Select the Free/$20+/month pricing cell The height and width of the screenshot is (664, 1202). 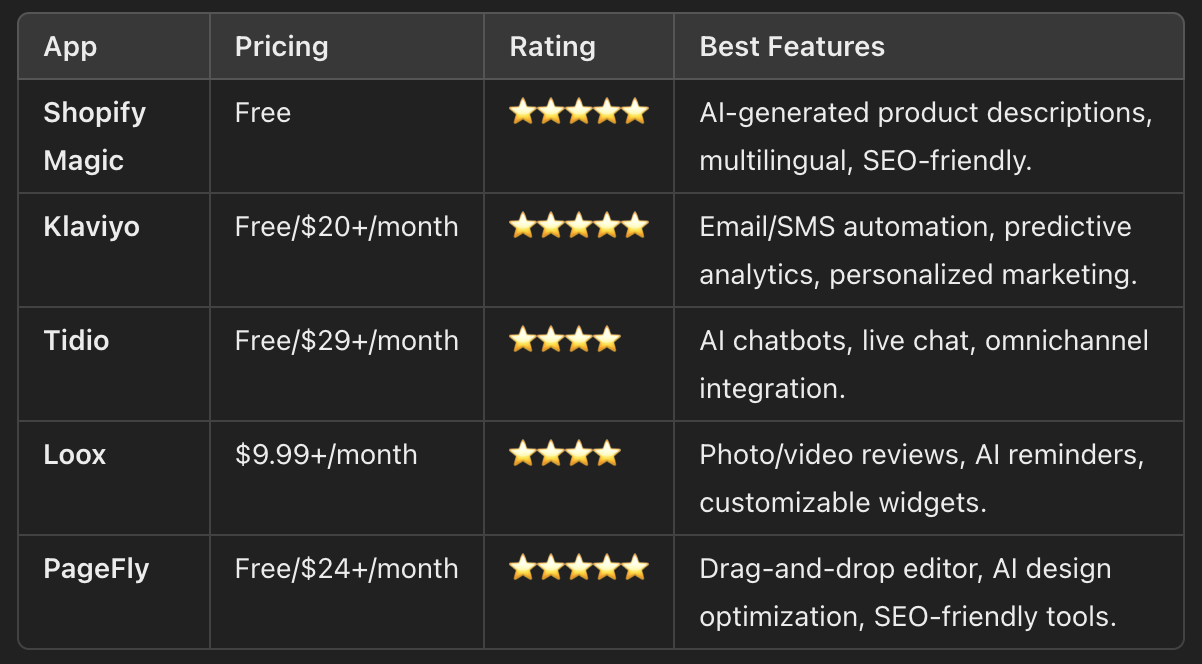346,226
